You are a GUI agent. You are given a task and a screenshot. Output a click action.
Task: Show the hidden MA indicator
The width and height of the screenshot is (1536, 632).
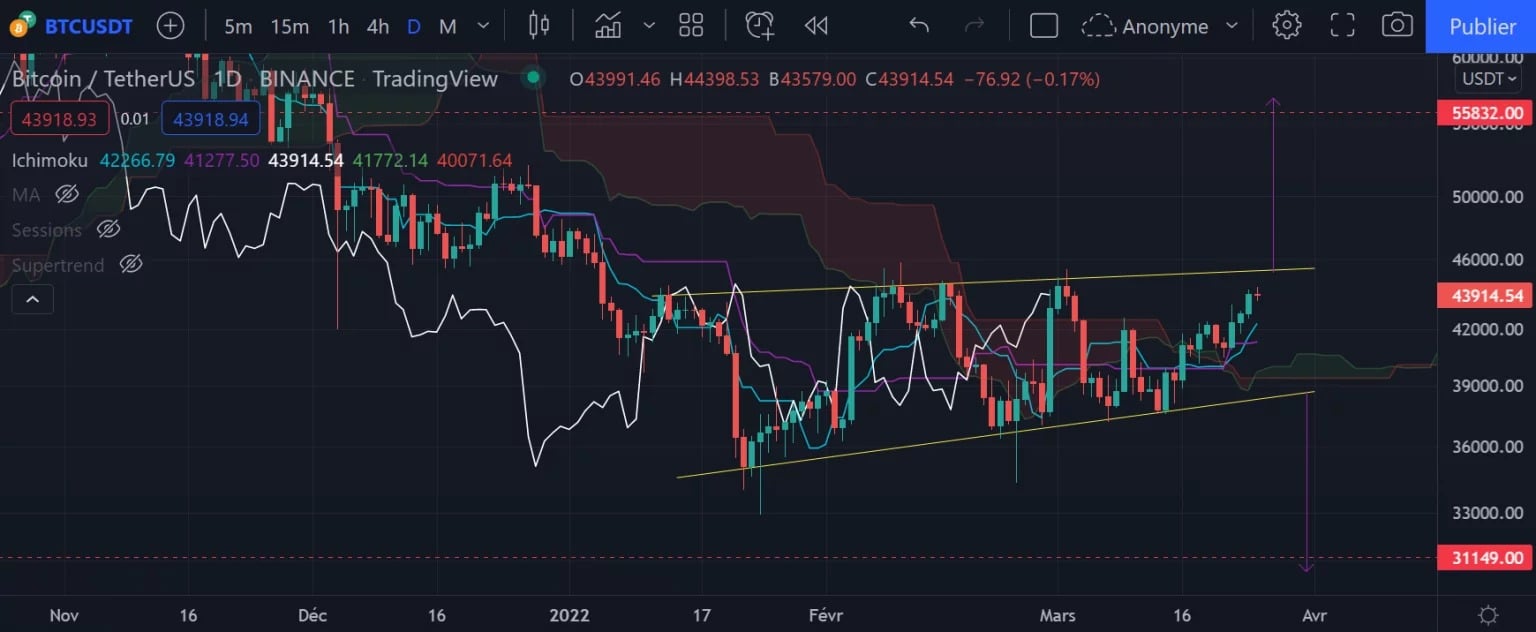pyautogui.click(x=67, y=195)
